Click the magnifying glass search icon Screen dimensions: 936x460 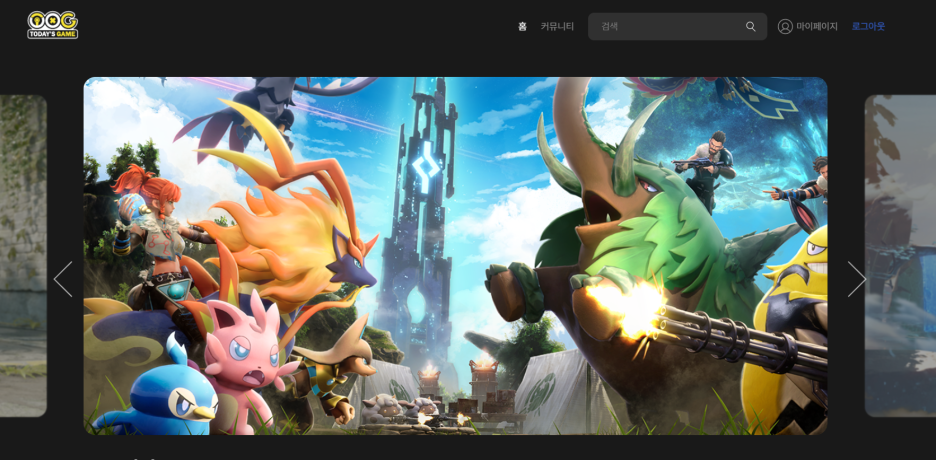(x=750, y=26)
